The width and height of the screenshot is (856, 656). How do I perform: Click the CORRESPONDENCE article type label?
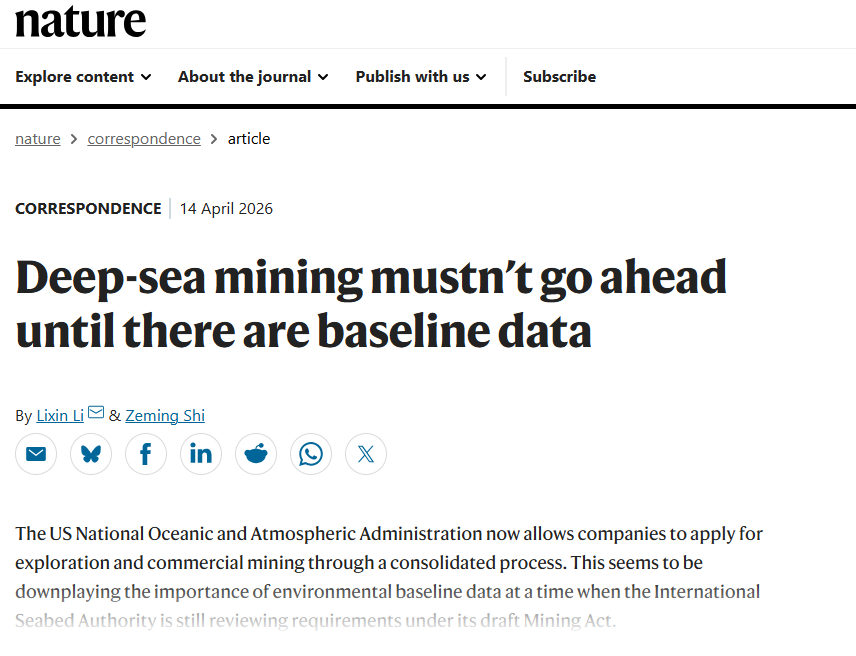[x=88, y=209]
